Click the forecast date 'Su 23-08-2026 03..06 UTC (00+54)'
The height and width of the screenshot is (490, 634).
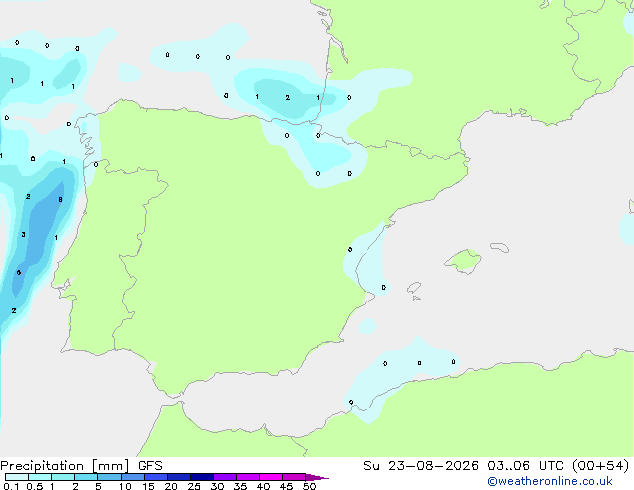click(496, 466)
